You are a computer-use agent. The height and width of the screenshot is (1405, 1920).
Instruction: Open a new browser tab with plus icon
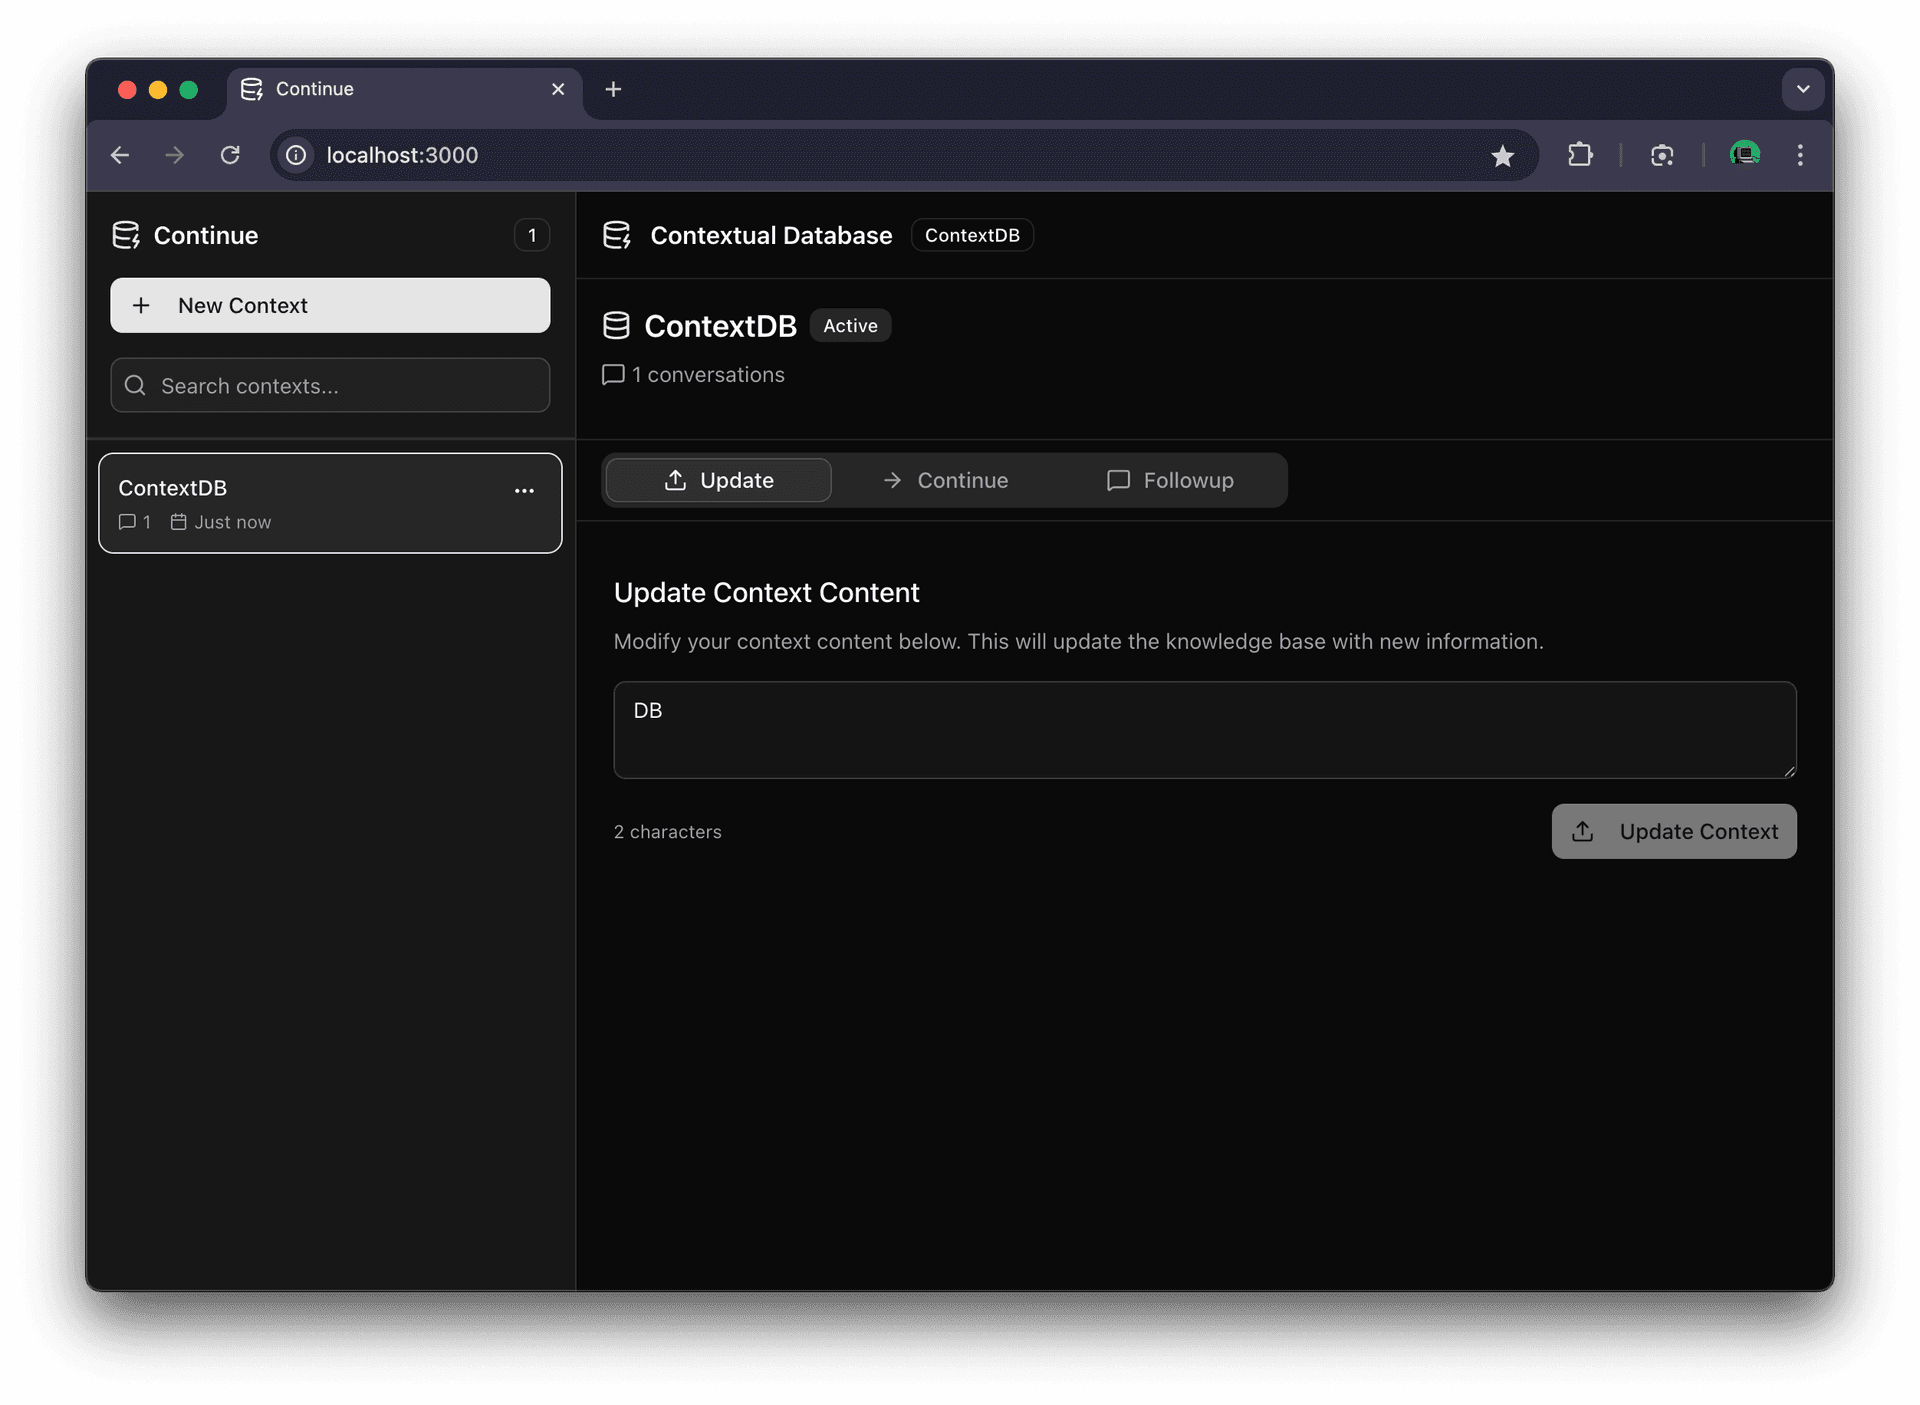[613, 89]
